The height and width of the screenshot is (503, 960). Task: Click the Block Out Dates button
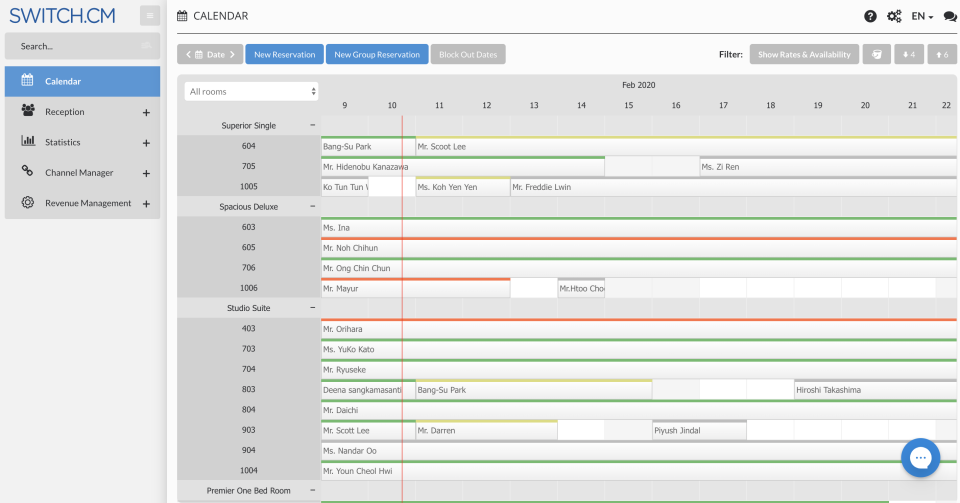(x=468, y=54)
